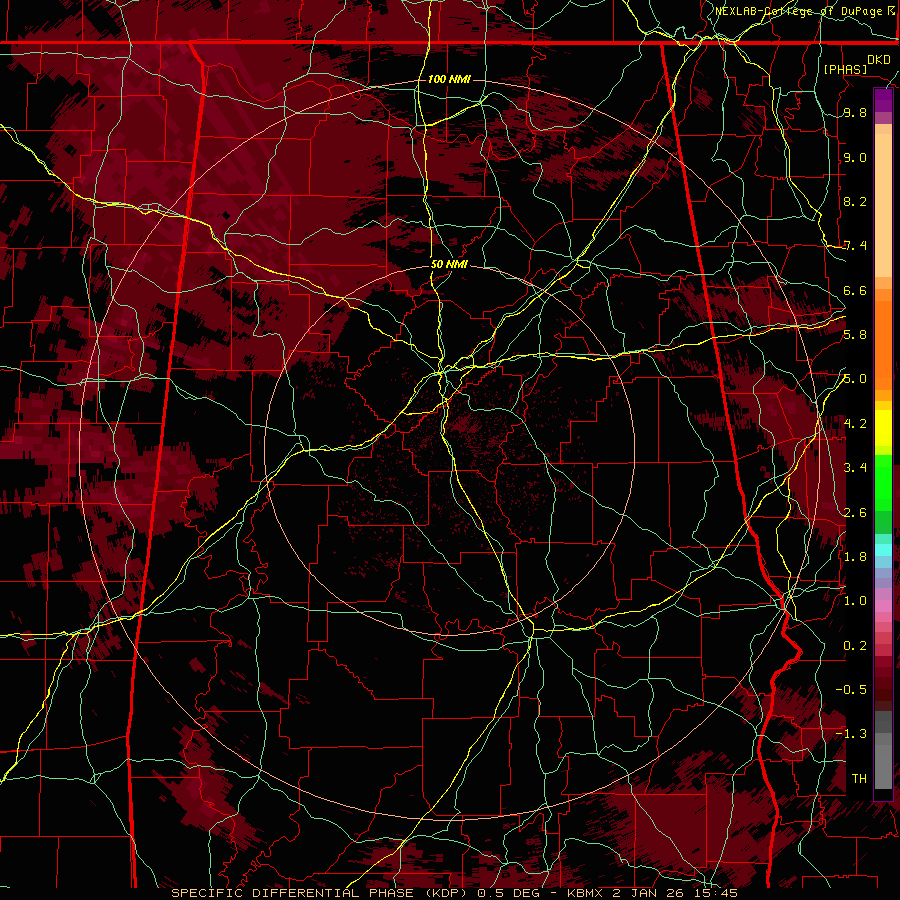Screen dimensions: 900x900
Task: Pick the purple segment atop the colorbar
Action: (883, 100)
